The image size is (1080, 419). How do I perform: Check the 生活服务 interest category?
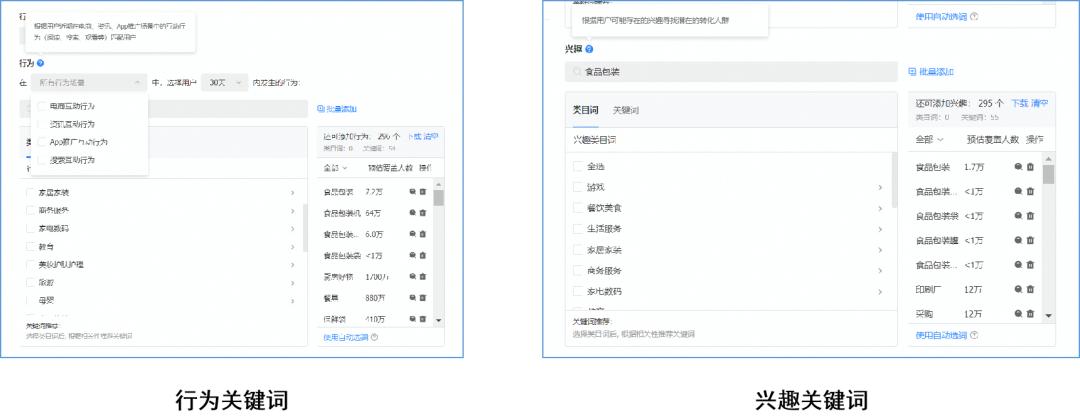click(x=578, y=229)
